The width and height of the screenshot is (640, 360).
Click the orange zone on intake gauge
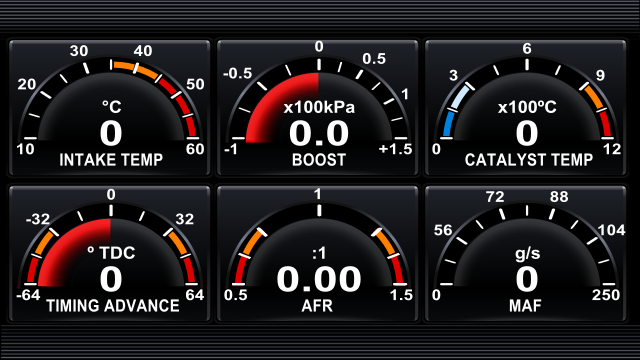click(136, 69)
